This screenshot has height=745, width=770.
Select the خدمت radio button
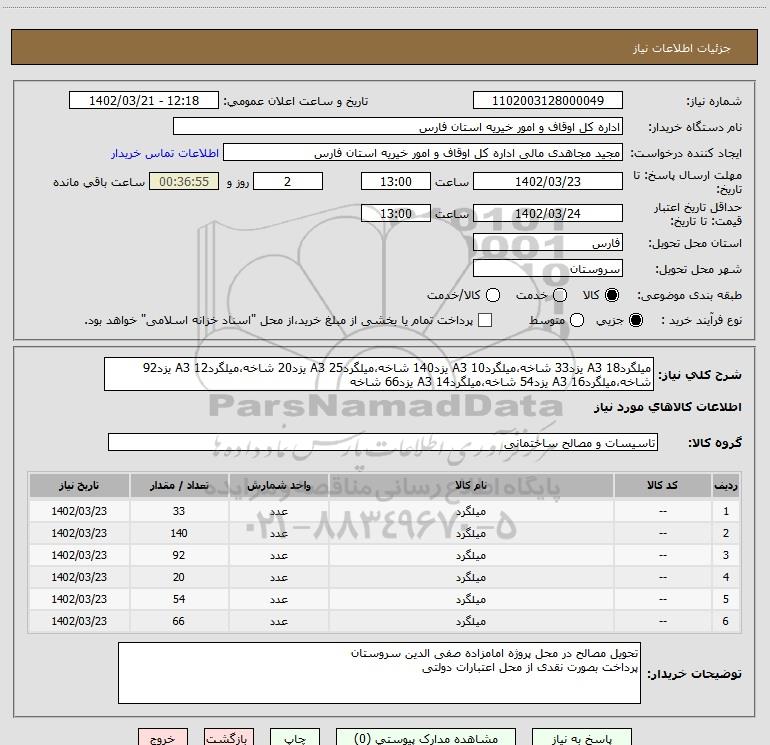[x=560, y=295]
